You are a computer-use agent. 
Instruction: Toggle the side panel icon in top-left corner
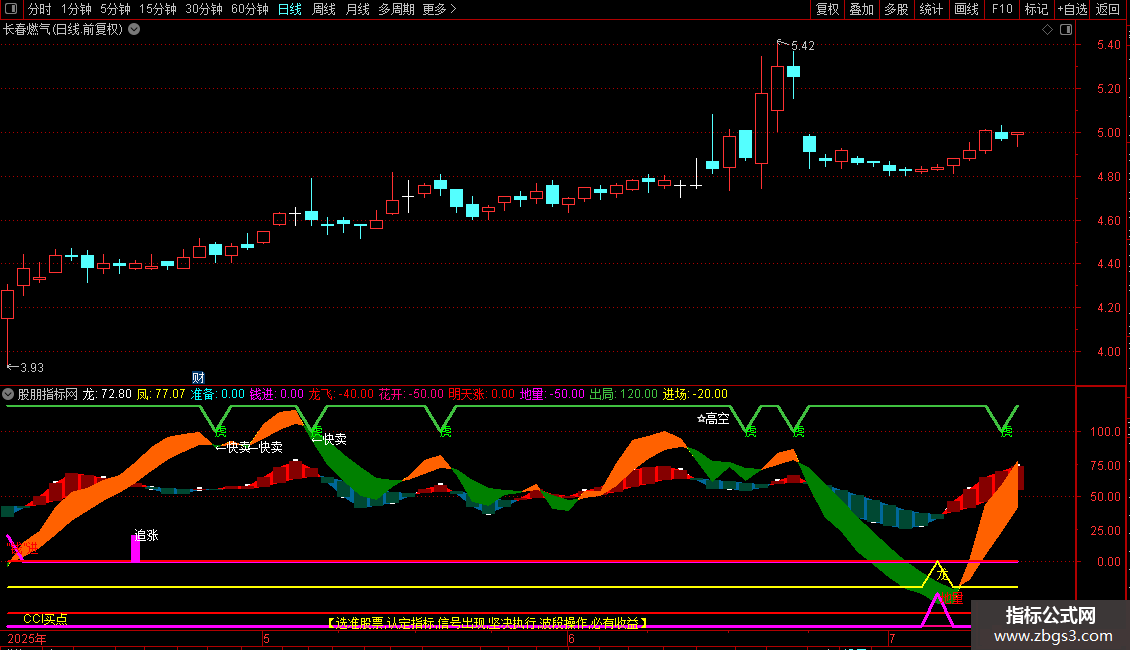11,9
